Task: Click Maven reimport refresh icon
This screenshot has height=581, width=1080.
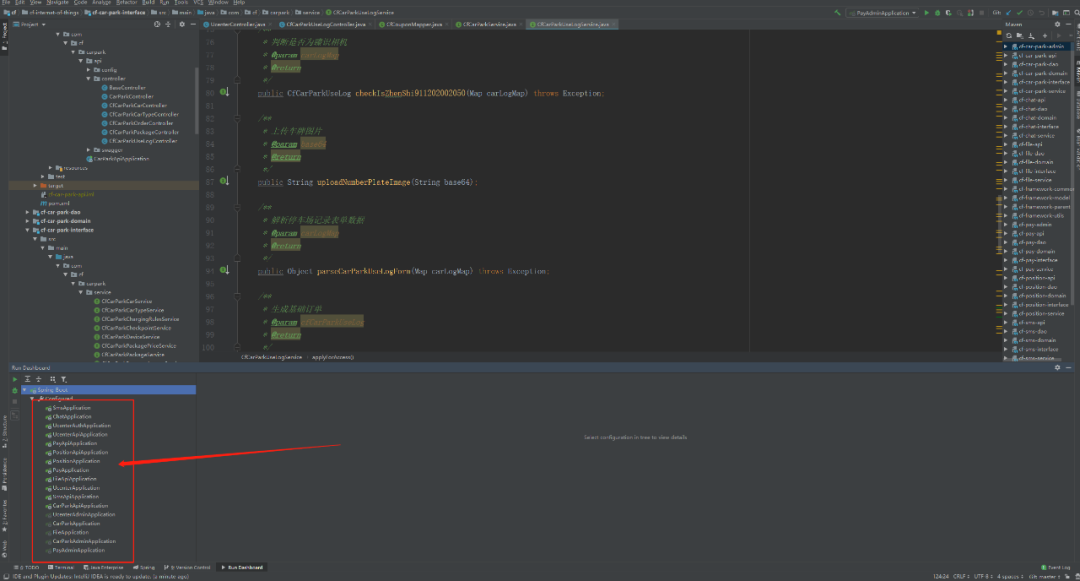Action: click(1009, 36)
